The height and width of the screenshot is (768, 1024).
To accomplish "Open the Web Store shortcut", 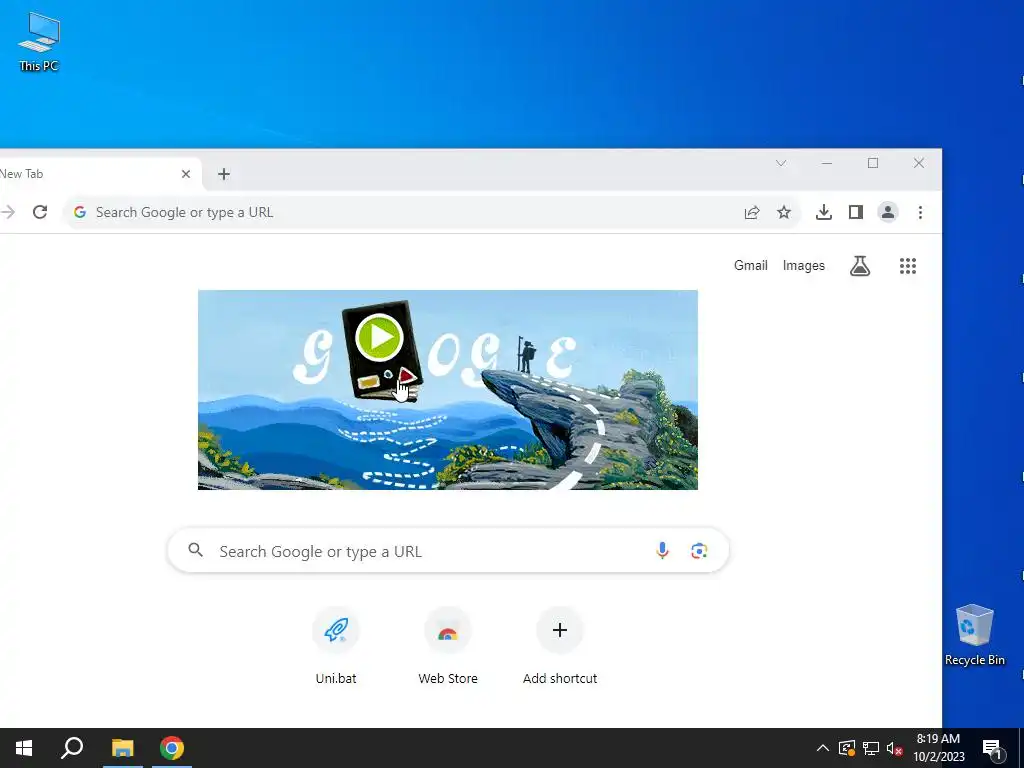I will (447, 645).
